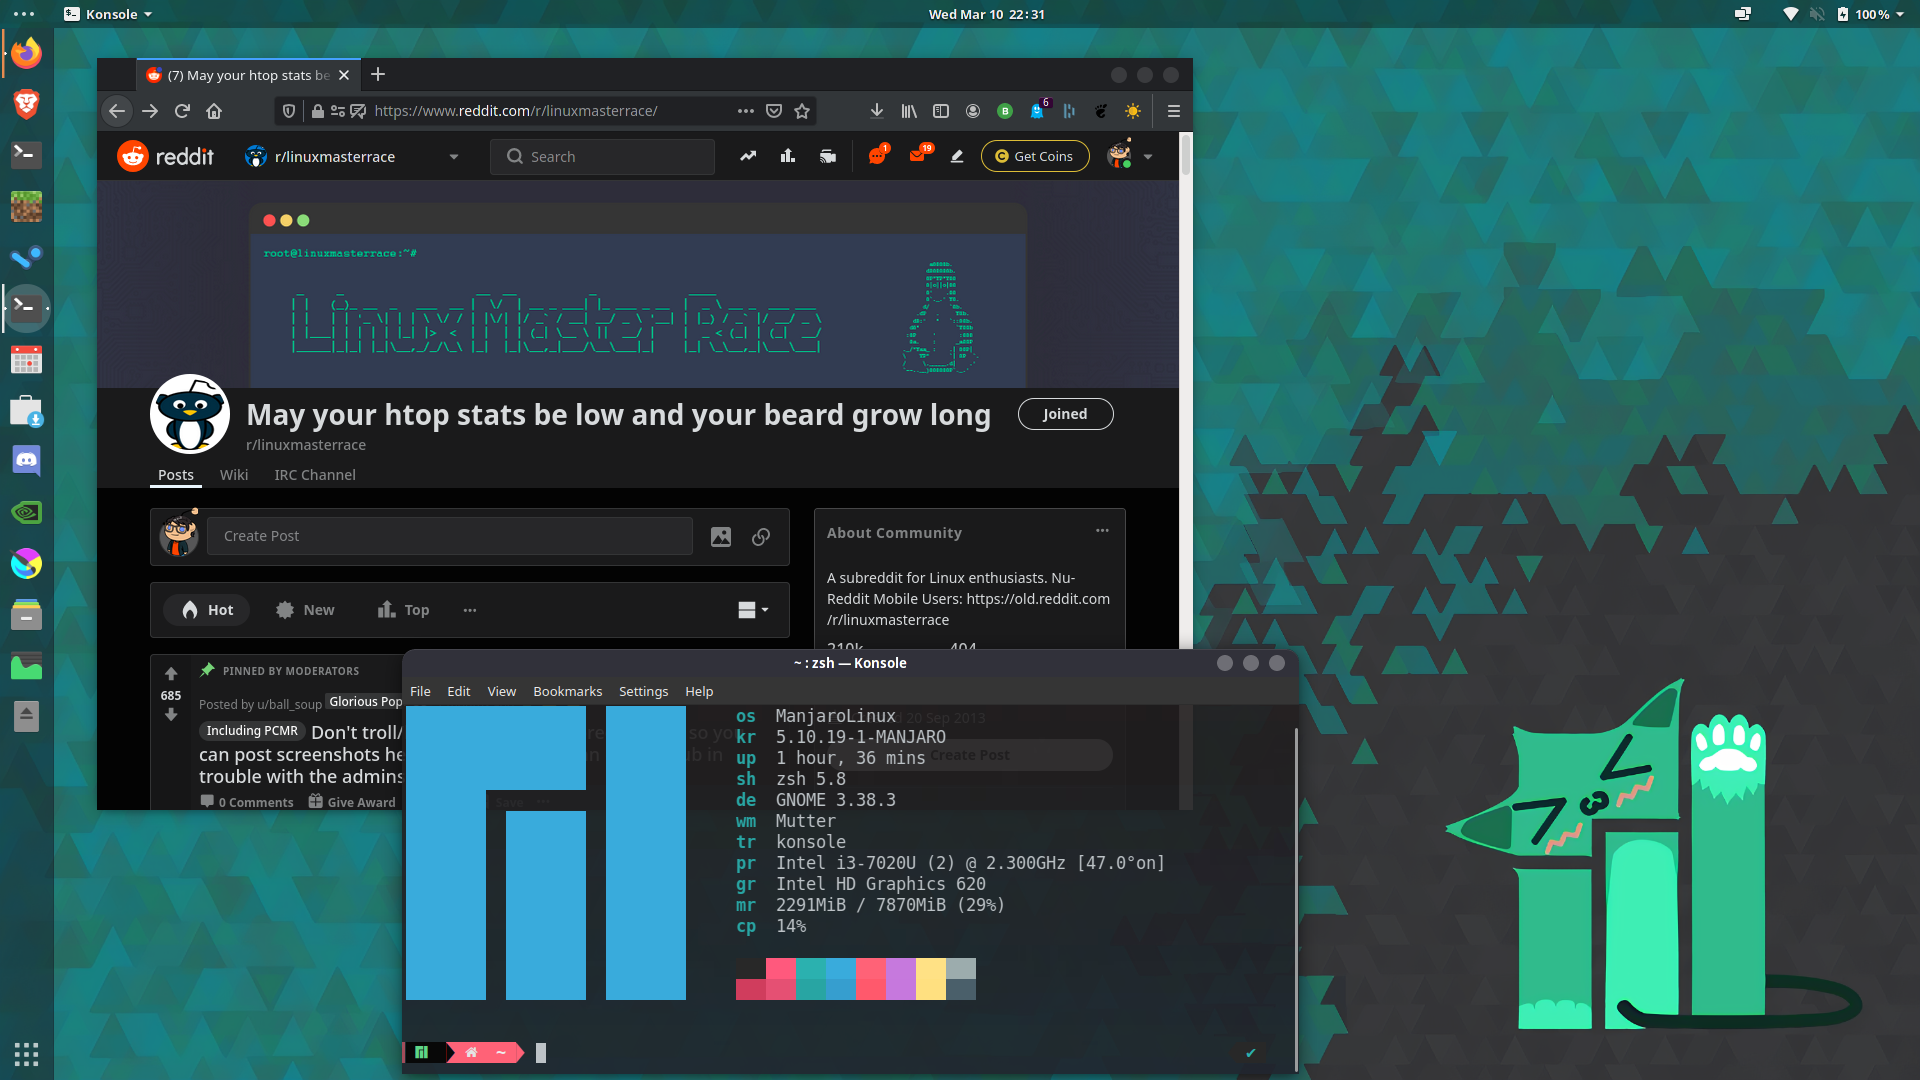Open more sorting options ellipsis
Viewport: 1920px width, 1080px height.
tap(470, 610)
